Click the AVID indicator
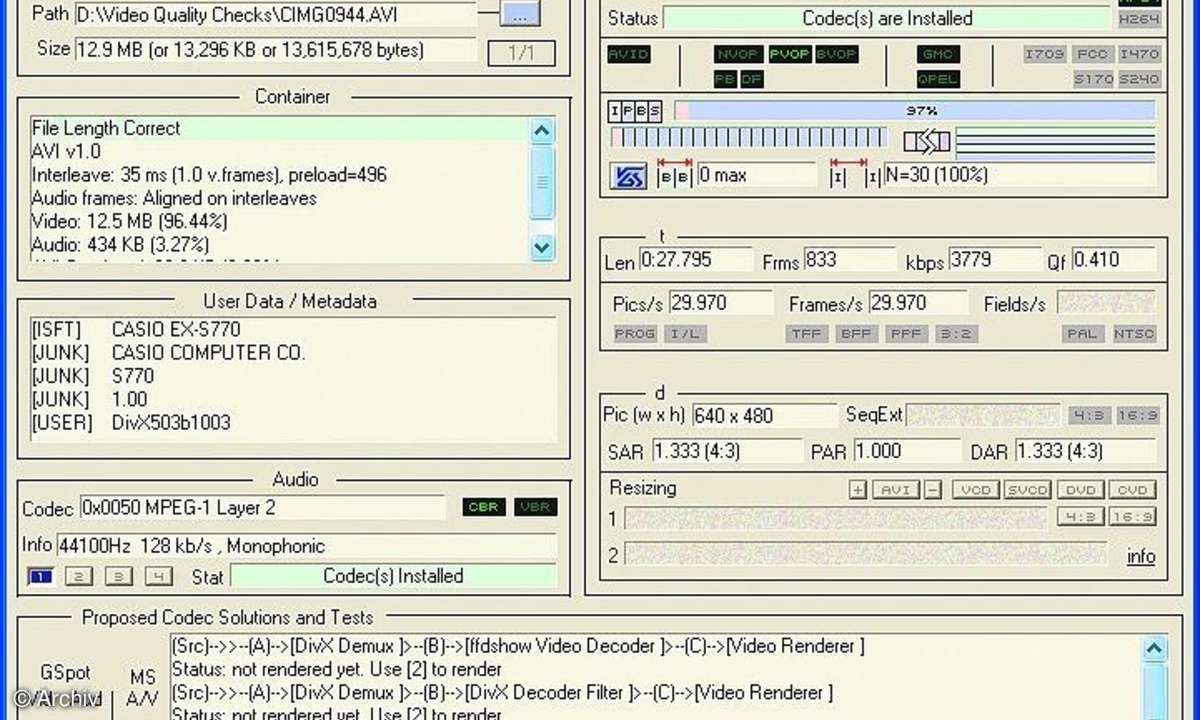The height and width of the screenshot is (720, 1200). pos(629,54)
